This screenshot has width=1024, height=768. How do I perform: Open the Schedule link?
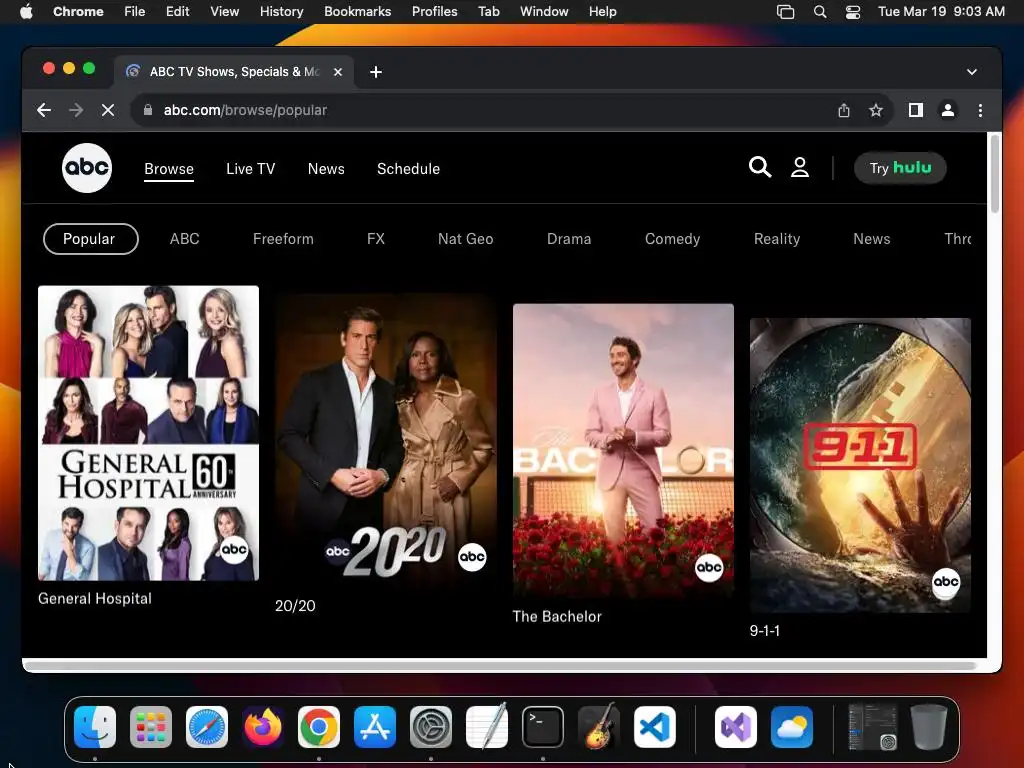pyautogui.click(x=408, y=168)
